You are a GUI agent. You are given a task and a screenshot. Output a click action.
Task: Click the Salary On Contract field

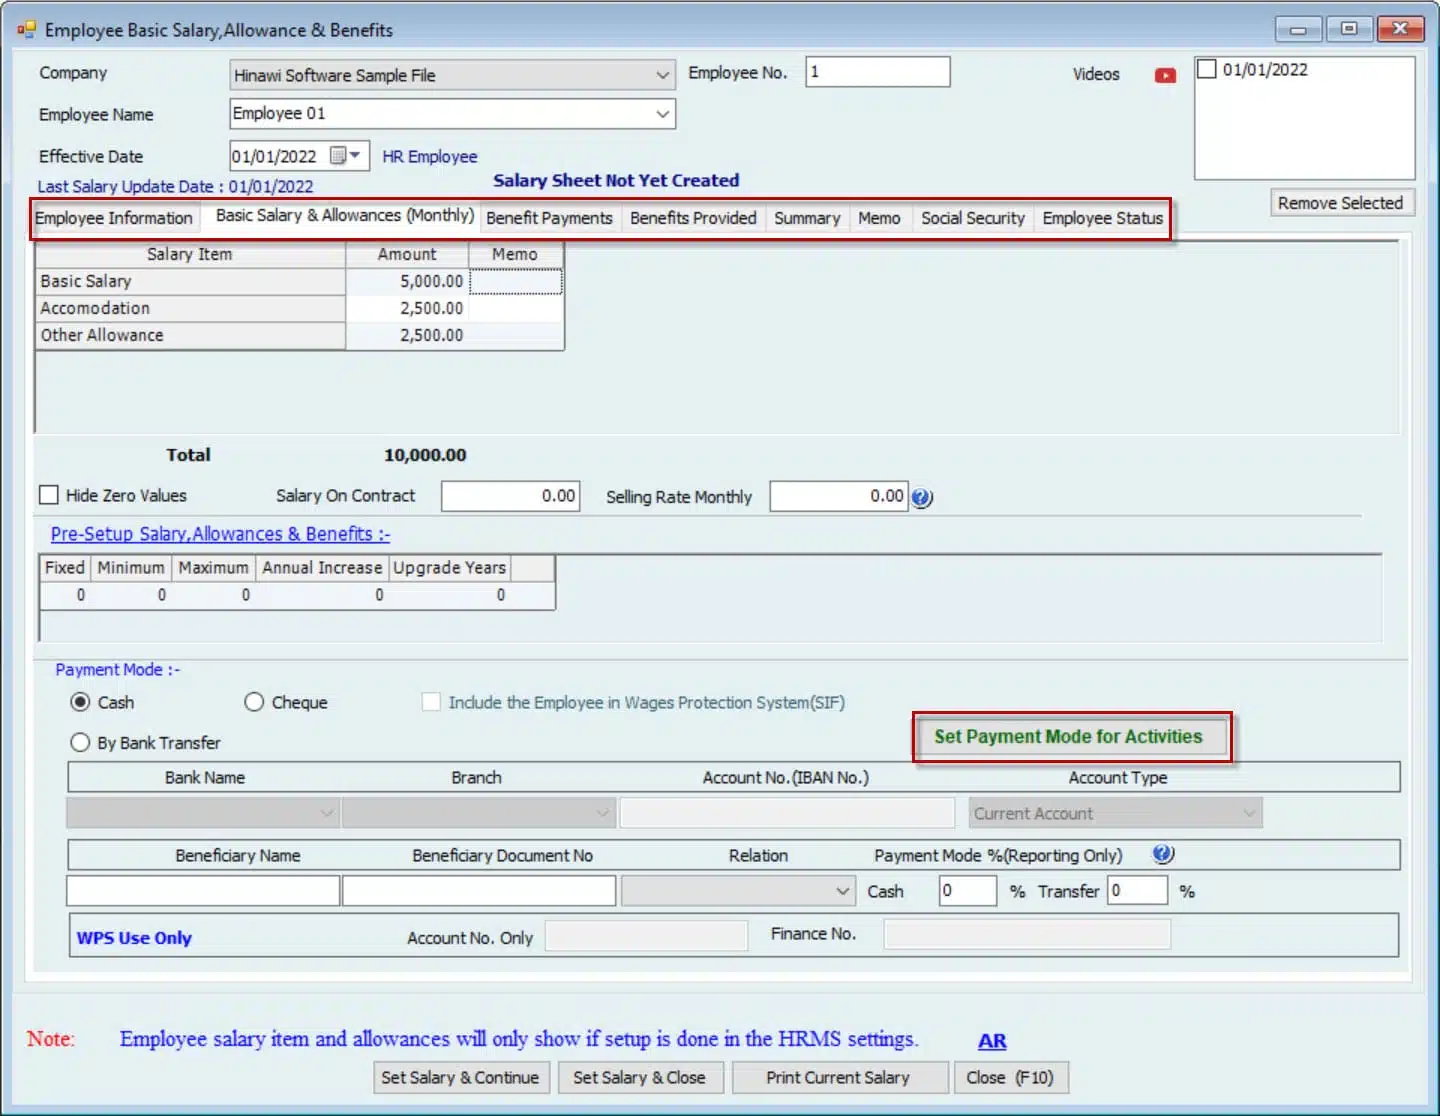(510, 496)
